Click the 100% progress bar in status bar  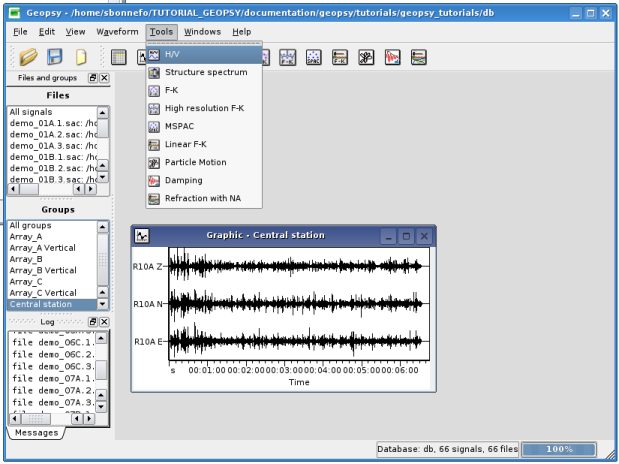(x=559, y=449)
